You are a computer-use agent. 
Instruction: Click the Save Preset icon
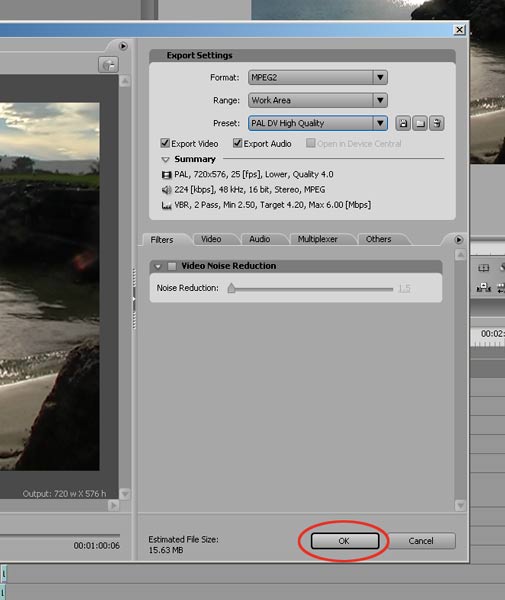click(403, 124)
